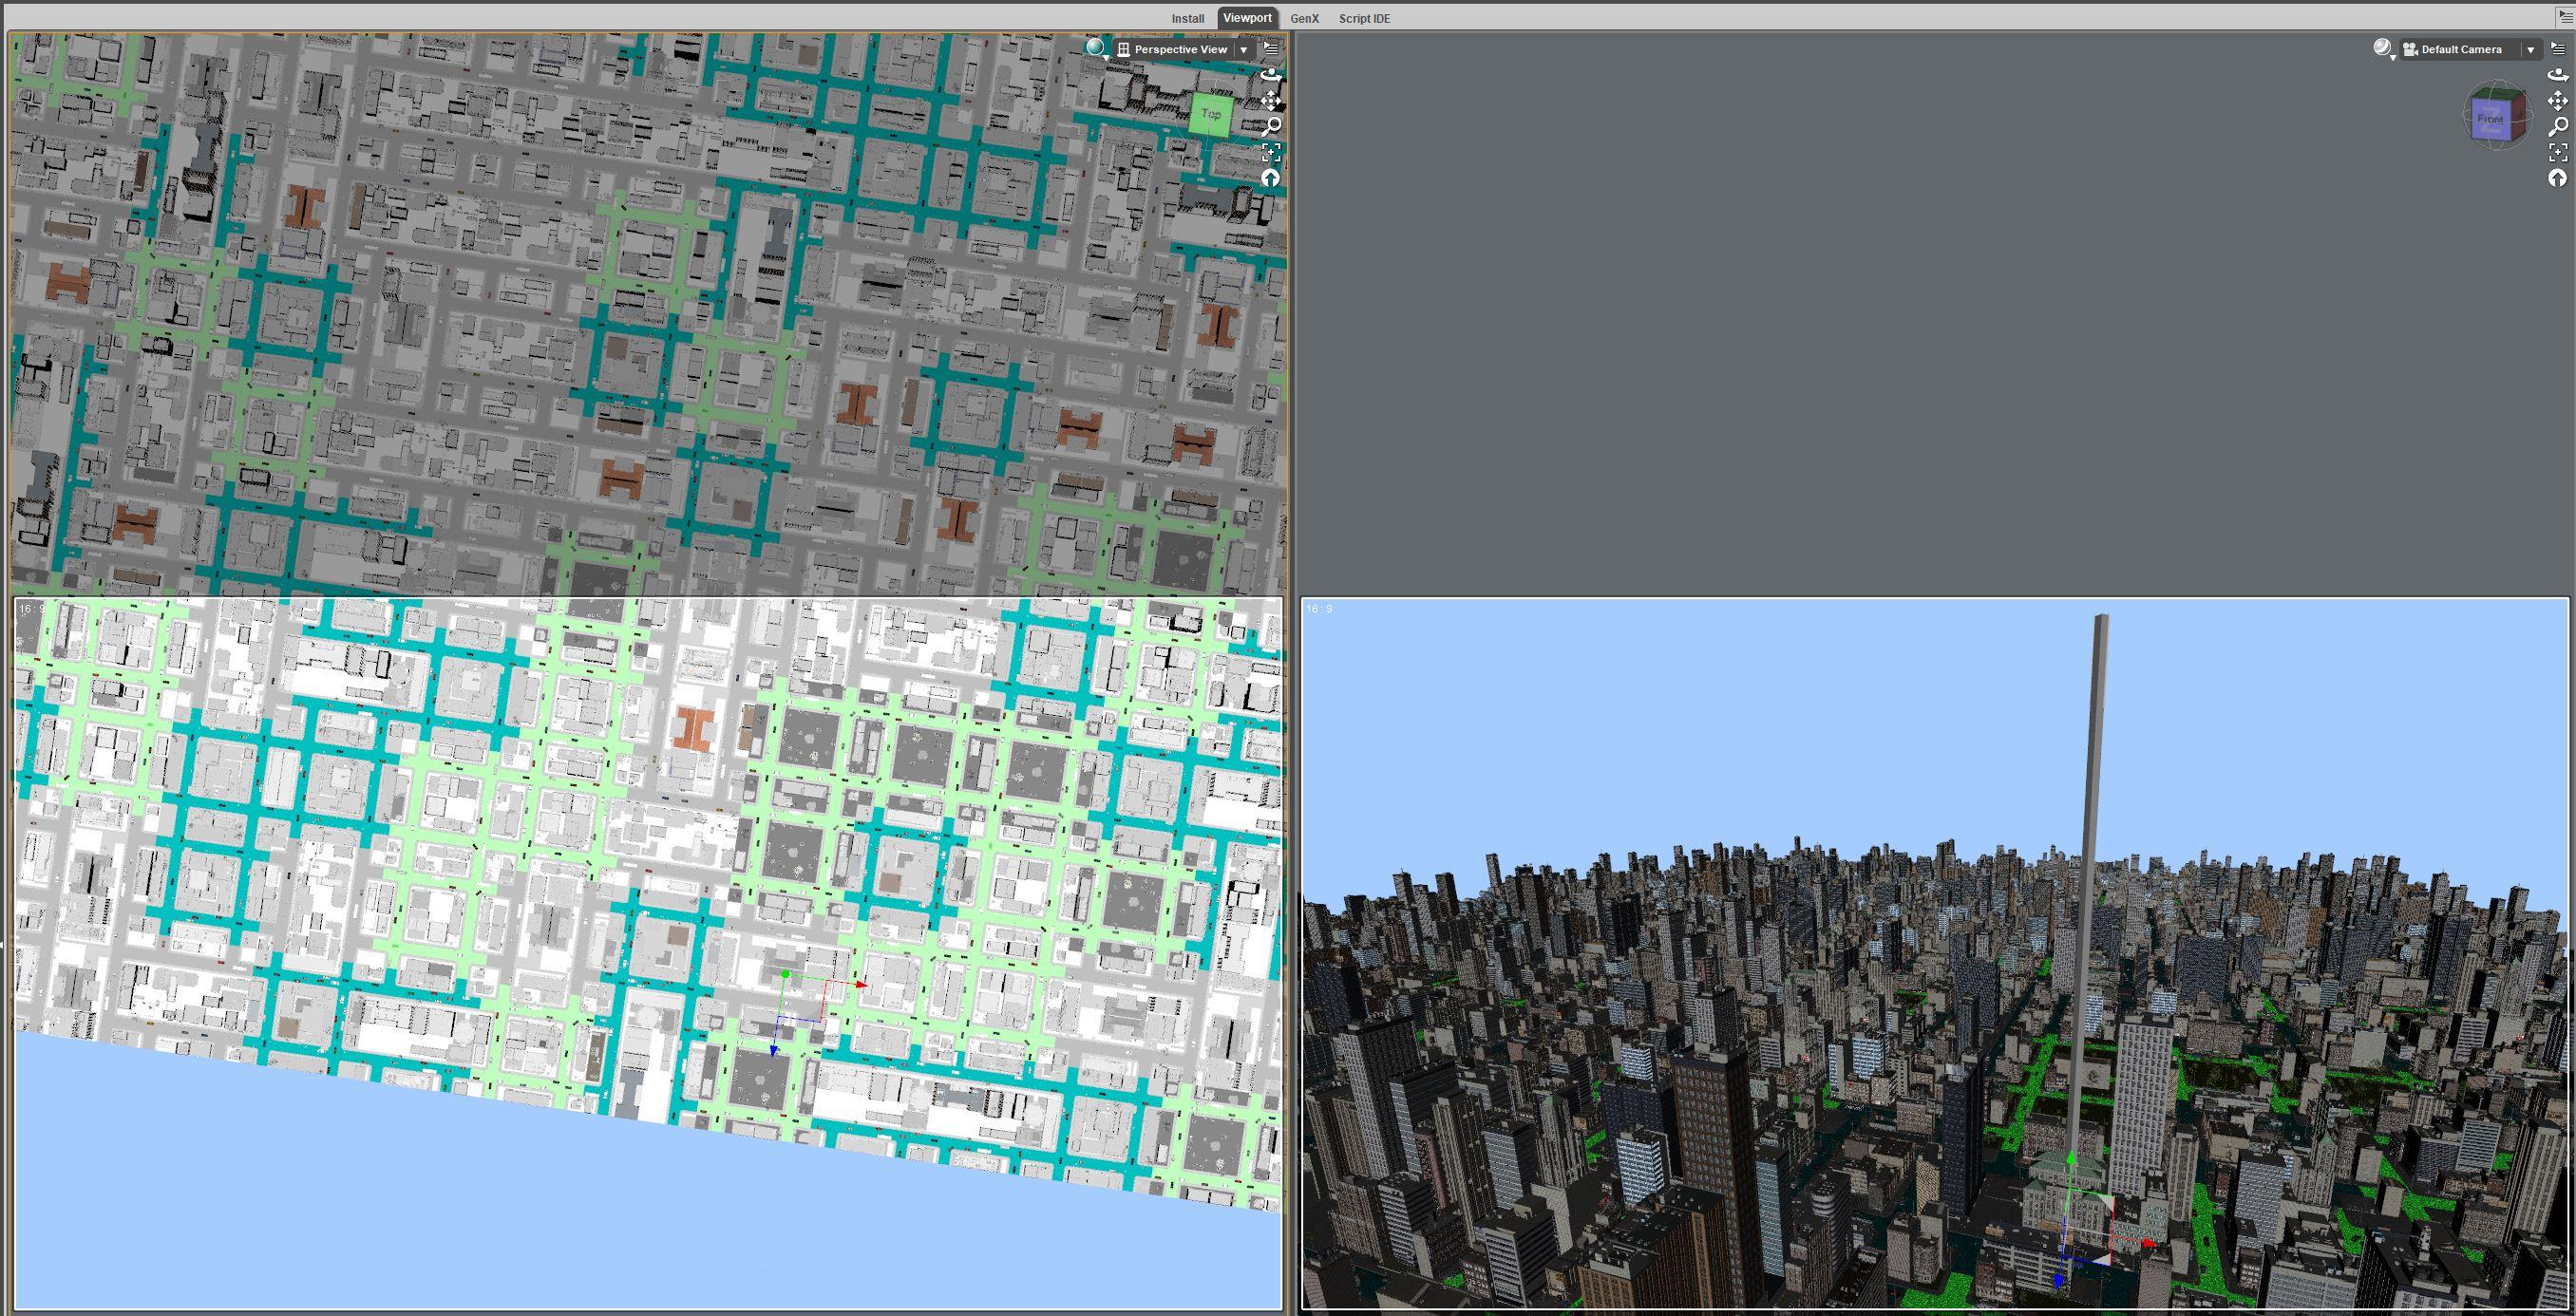Click zoom magnifier icon in right viewport
Image resolution: width=2576 pixels, height=1316 pixels.
(x=2558, y=126)
